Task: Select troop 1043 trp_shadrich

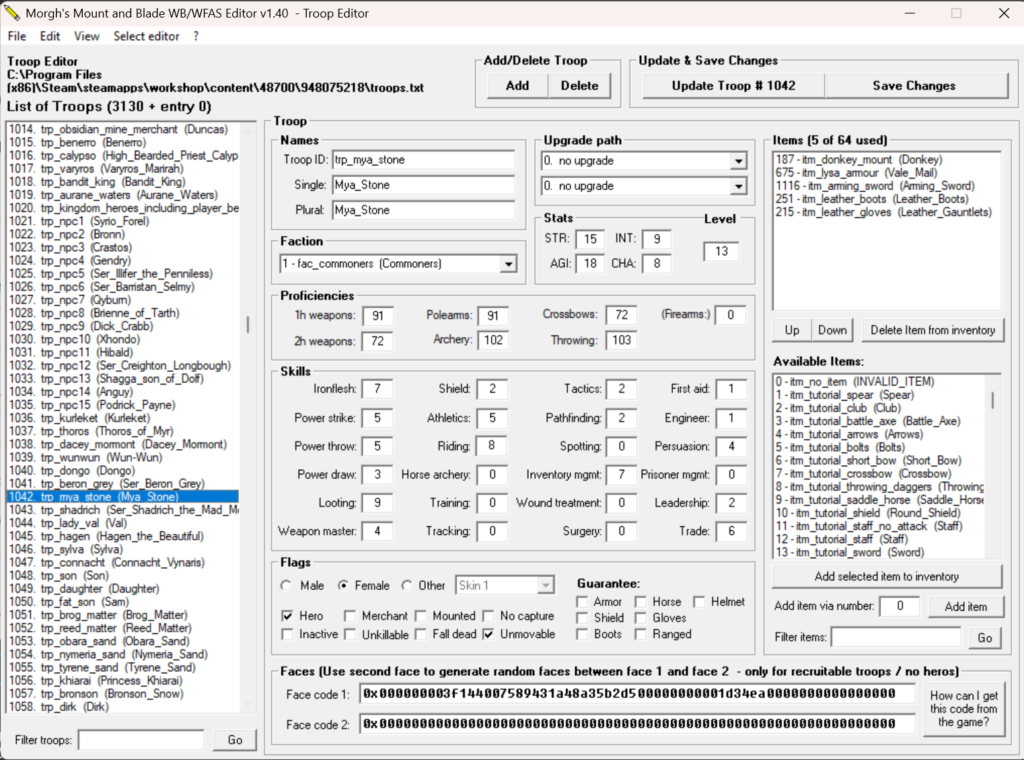Action: pos(123,510)
